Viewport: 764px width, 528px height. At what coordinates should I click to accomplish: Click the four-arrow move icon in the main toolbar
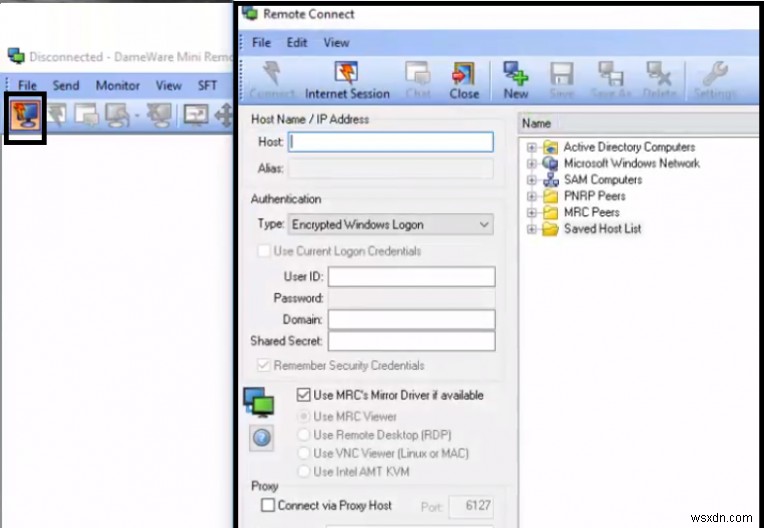click(223, 116)
